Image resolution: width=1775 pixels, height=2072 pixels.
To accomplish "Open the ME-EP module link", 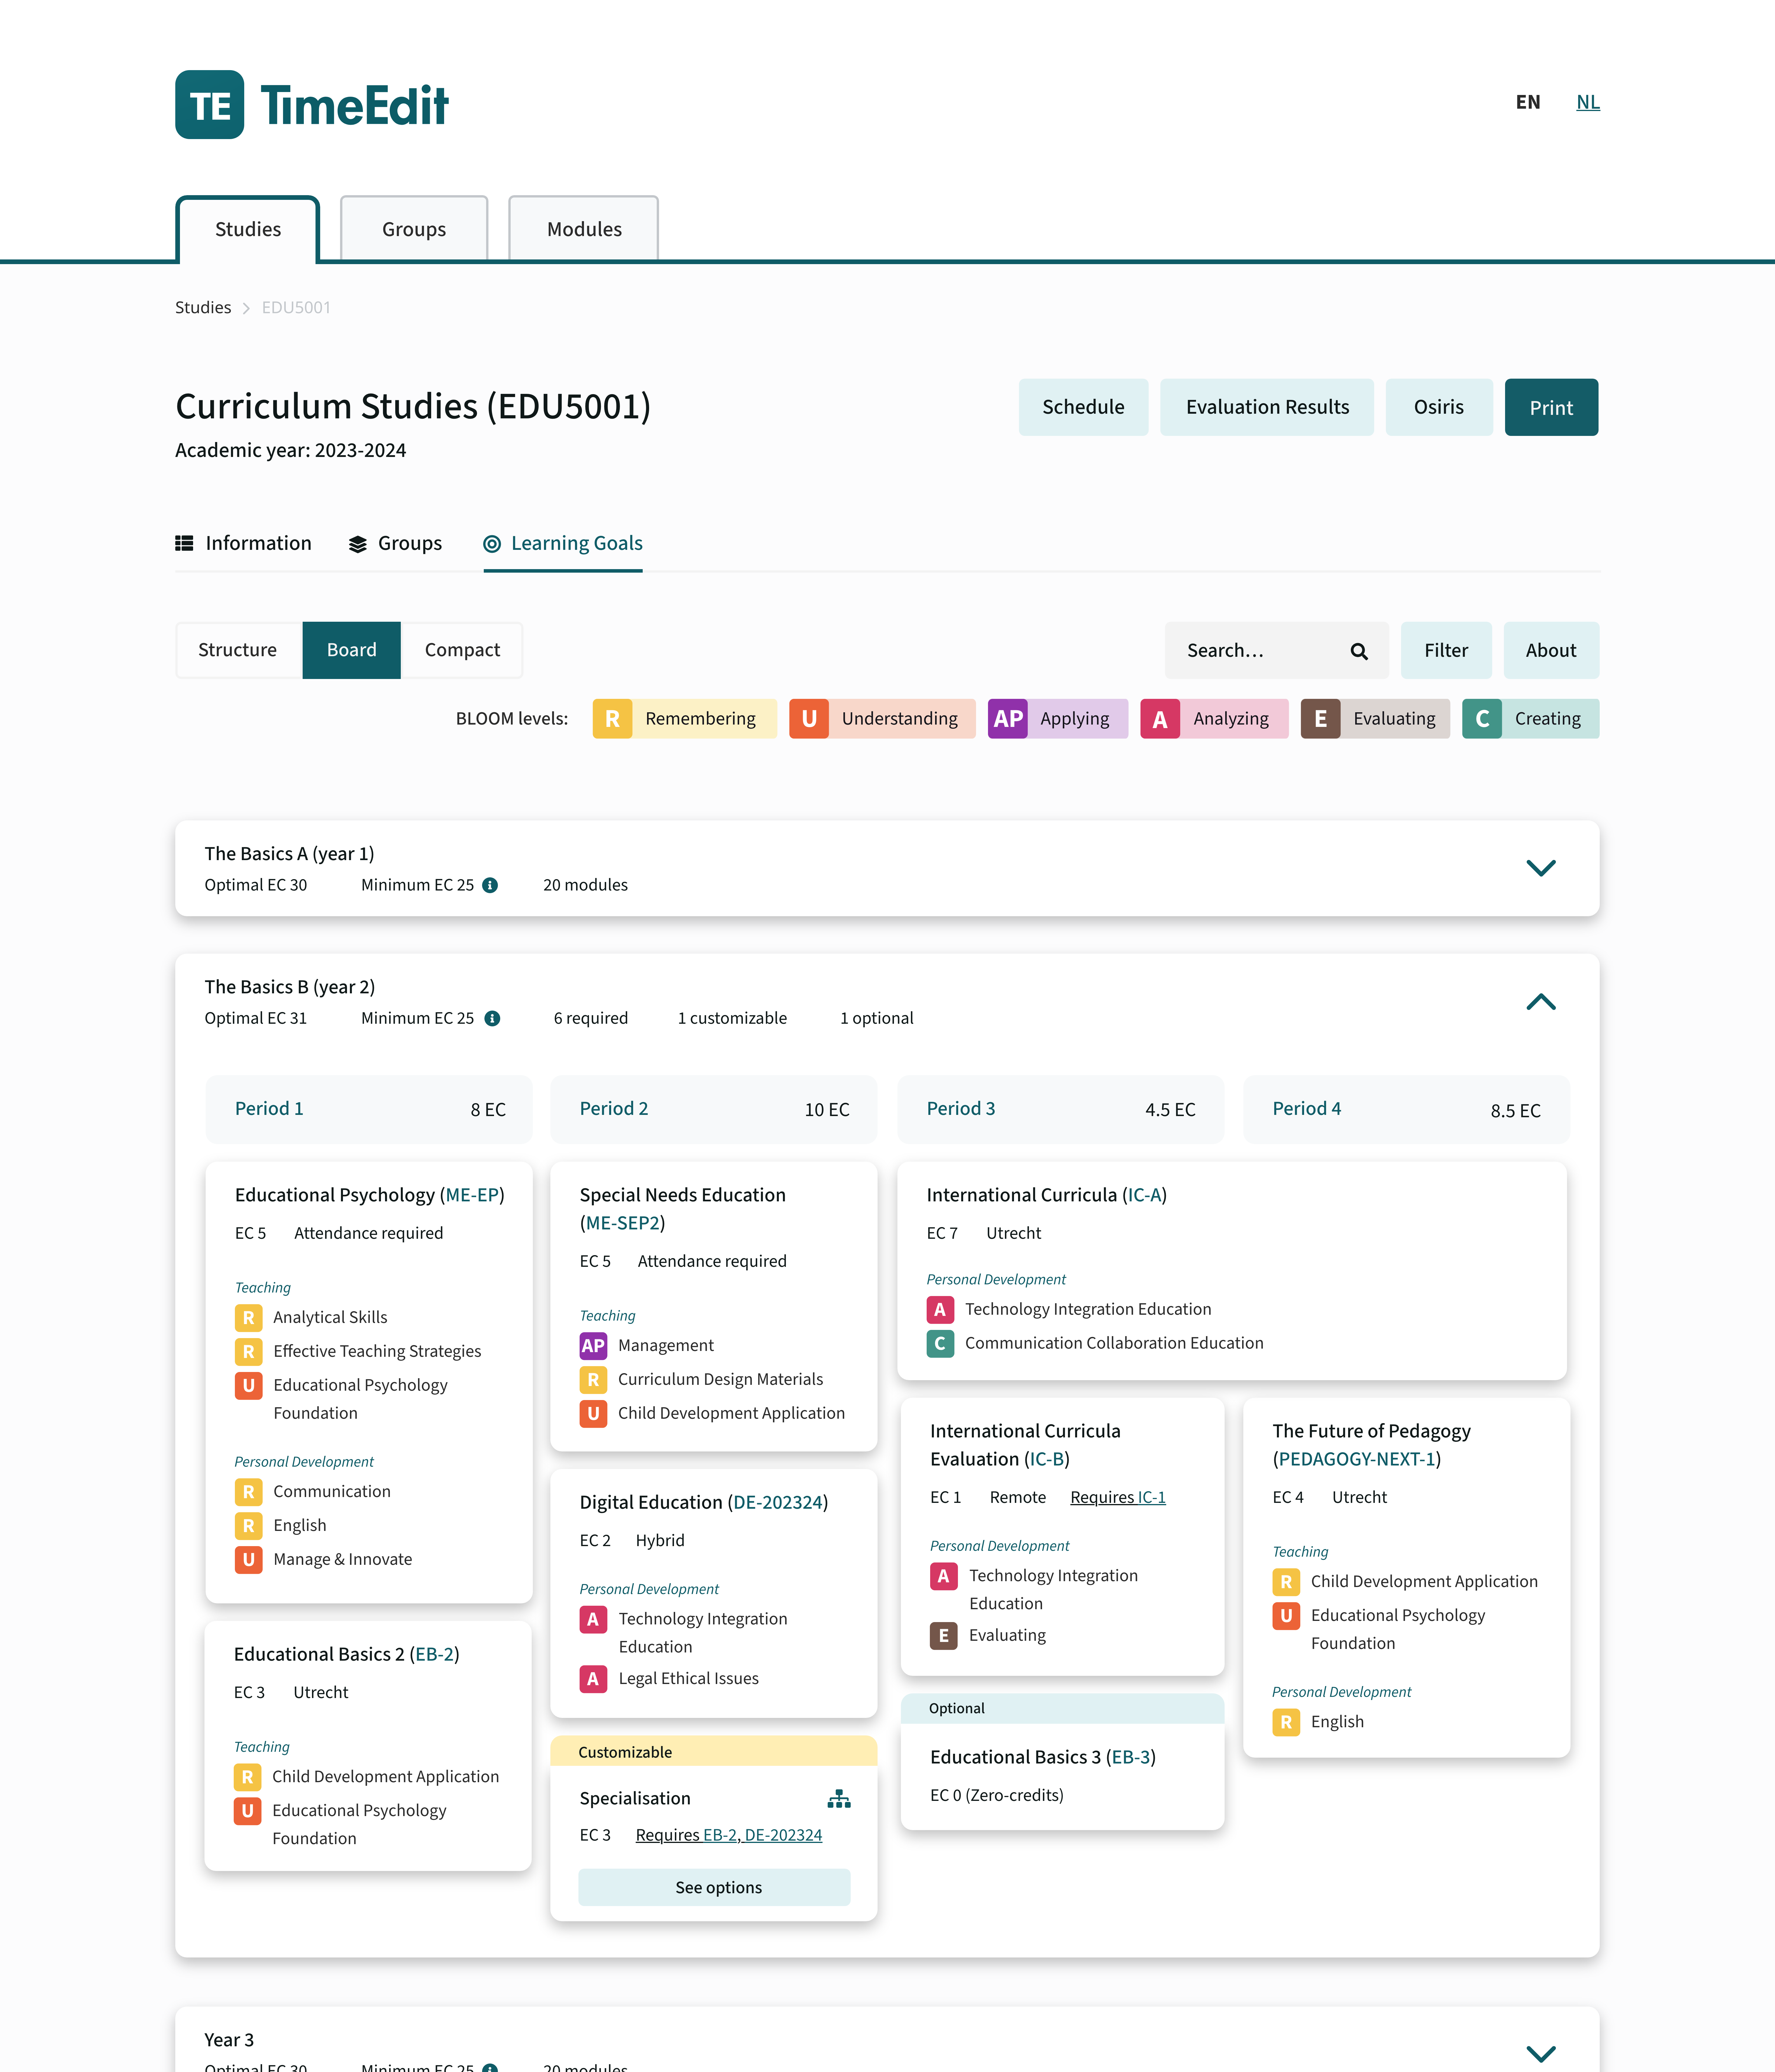I will pos(472,1195).
